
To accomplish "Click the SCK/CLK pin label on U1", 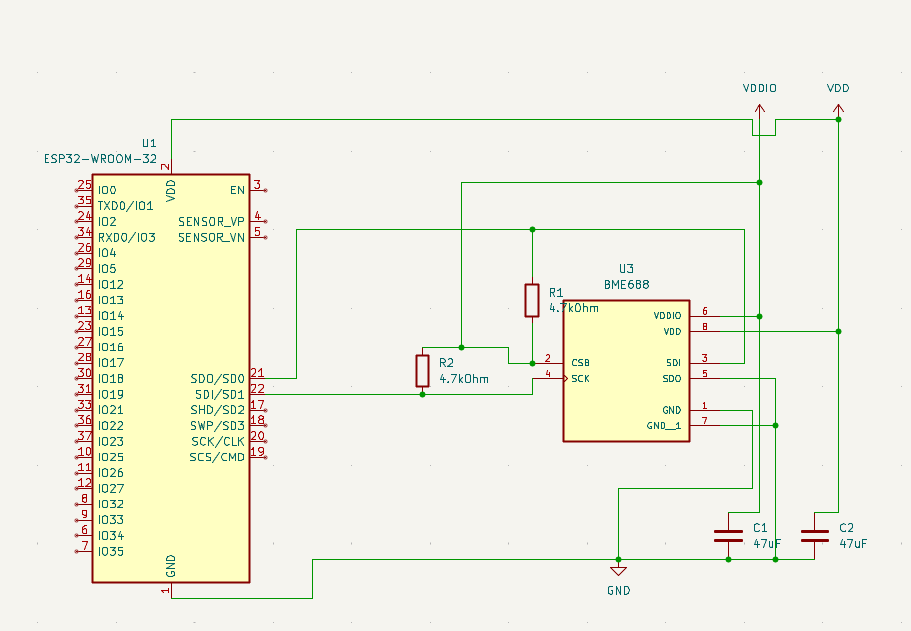I will 218,442.
